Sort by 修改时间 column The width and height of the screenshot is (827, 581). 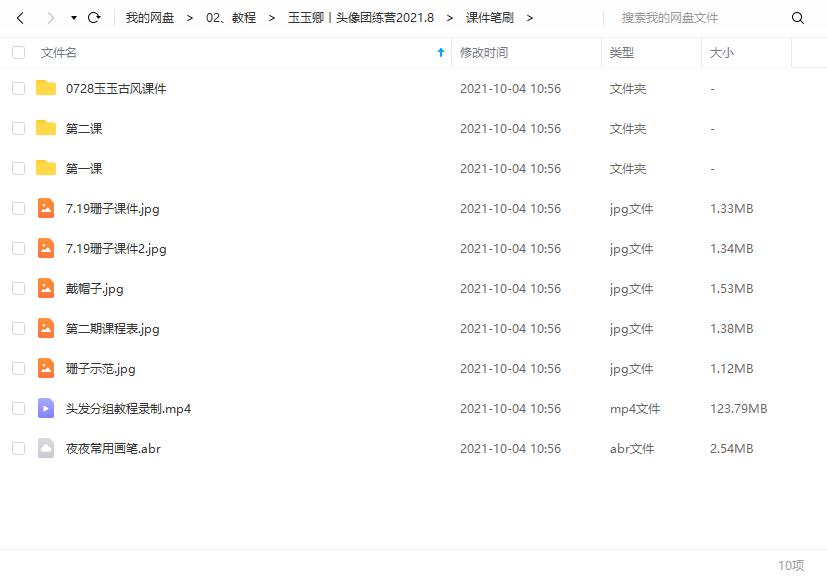[x=484, y=53]
